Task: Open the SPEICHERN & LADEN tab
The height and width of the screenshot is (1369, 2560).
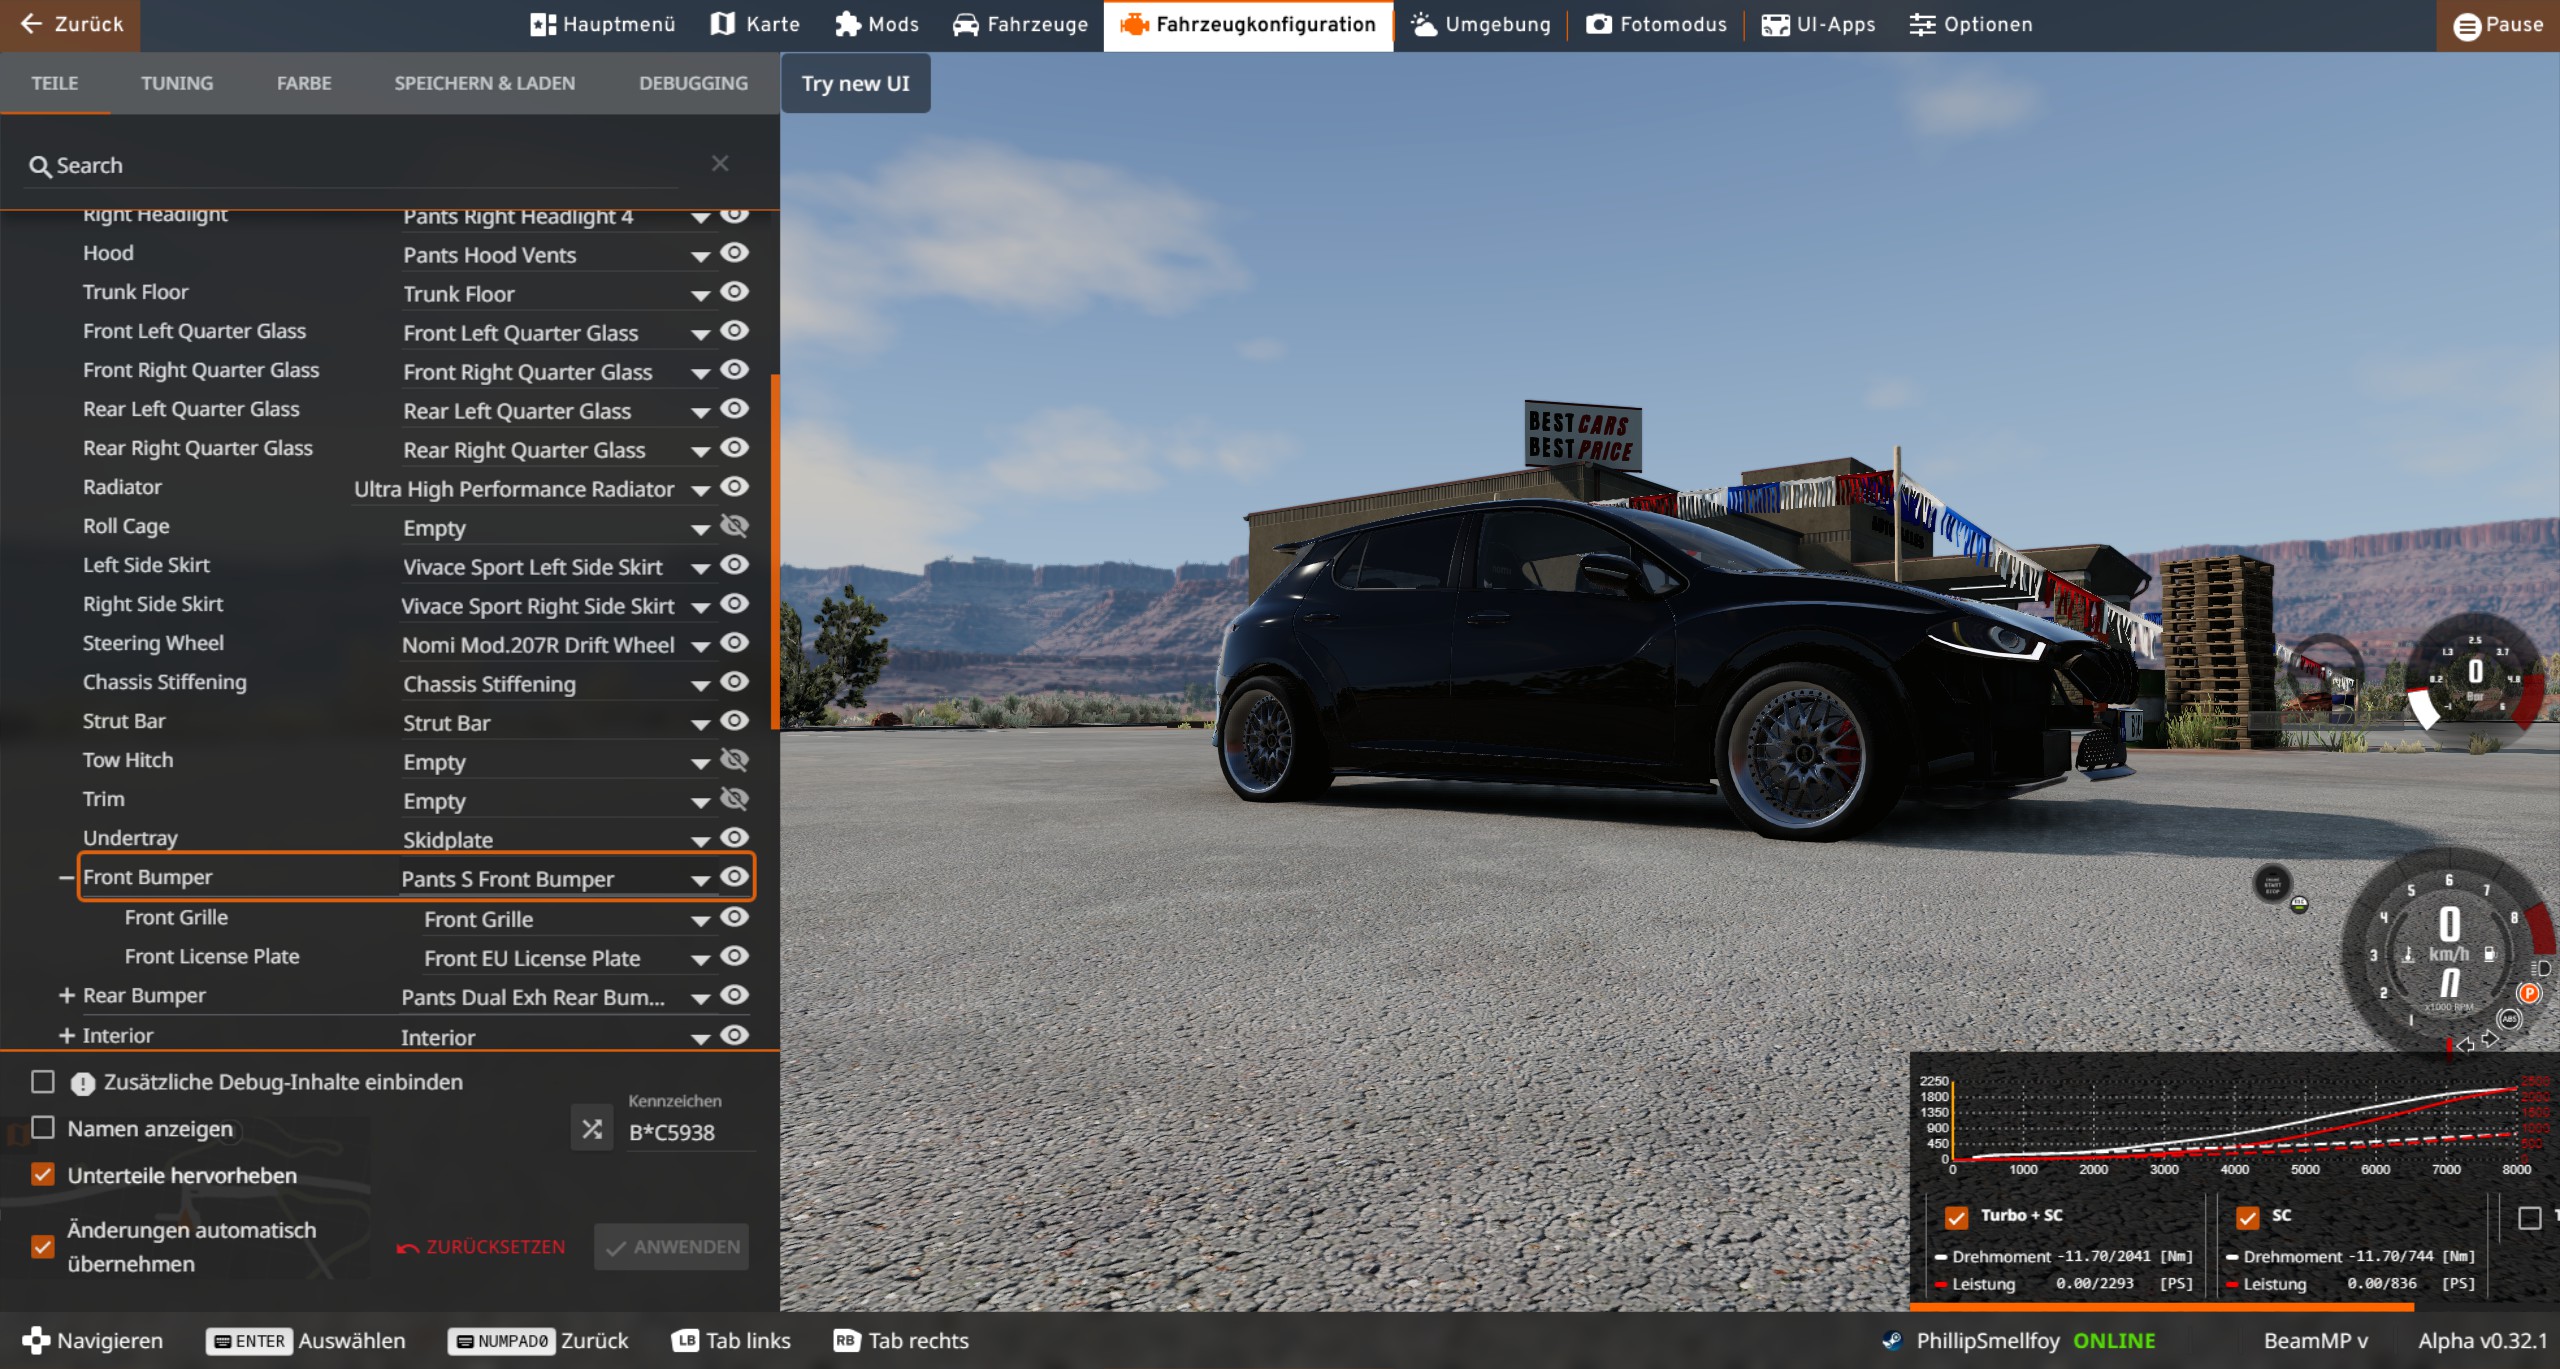Action: 484,83
